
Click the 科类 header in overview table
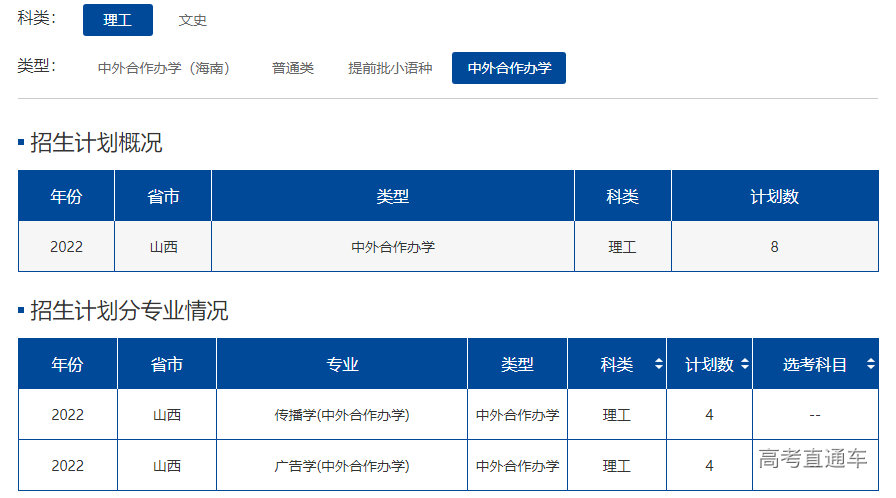pyautogui.click(x=622, y=196)
